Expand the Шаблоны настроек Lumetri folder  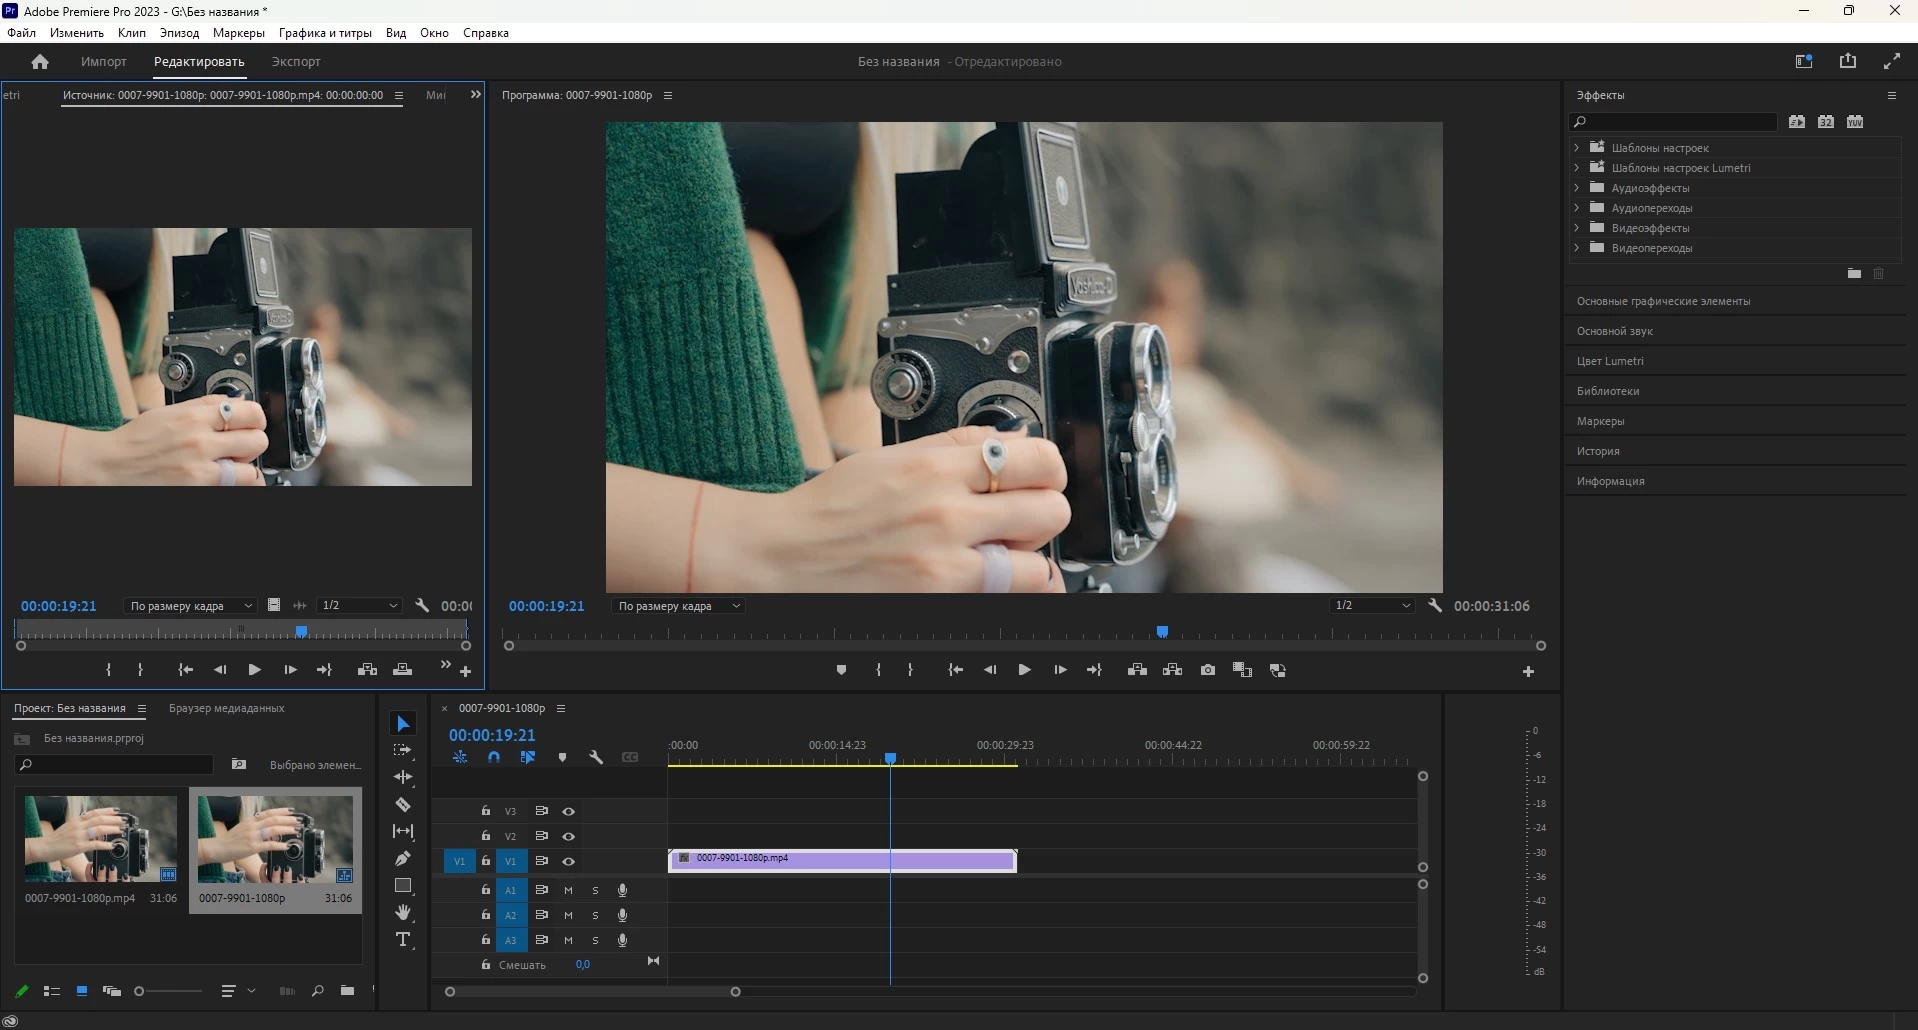click(x=1577, y=167)
